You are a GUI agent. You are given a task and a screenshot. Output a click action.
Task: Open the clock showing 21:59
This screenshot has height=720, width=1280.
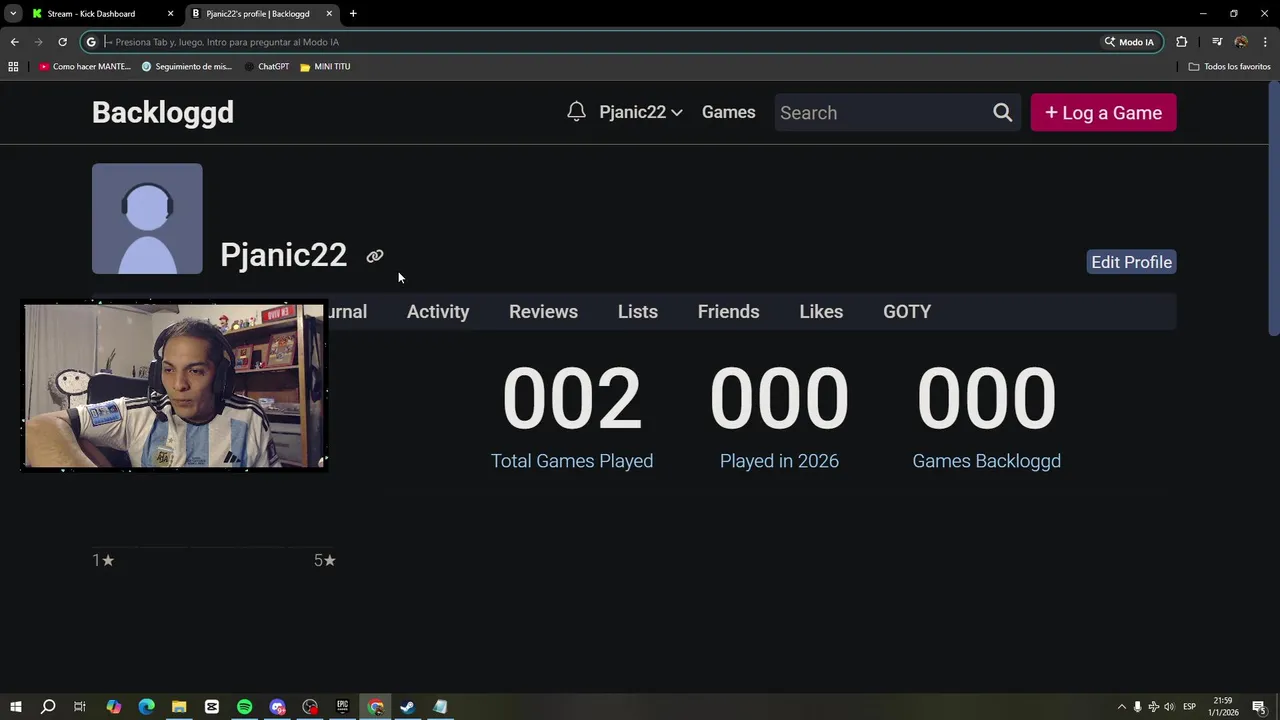pos(1223,707)
